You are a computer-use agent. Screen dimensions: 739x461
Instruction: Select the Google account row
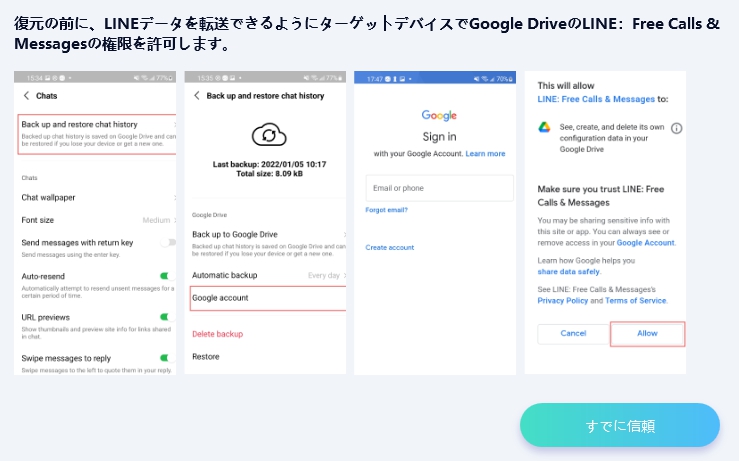coord(268,298)
